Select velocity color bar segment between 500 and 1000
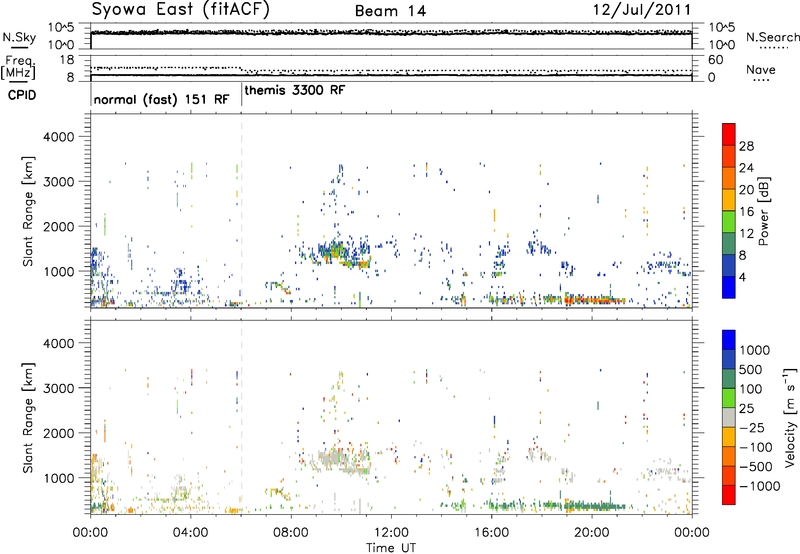Viewport: 800px width, 554px height. coord(729,360)
